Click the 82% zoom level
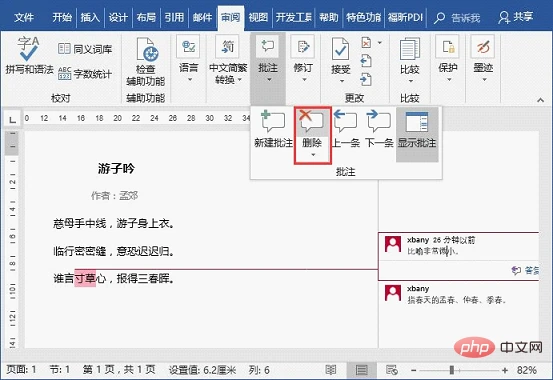553x380 pixels. pyautogui.click(x=527, y=370)
